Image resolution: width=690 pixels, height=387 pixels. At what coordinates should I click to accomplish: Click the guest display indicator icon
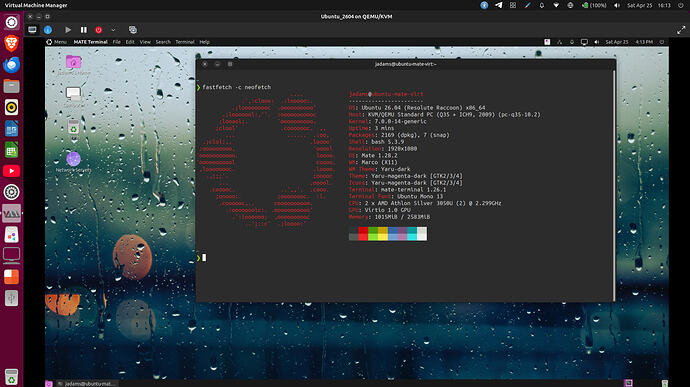[x=584, y=42]
